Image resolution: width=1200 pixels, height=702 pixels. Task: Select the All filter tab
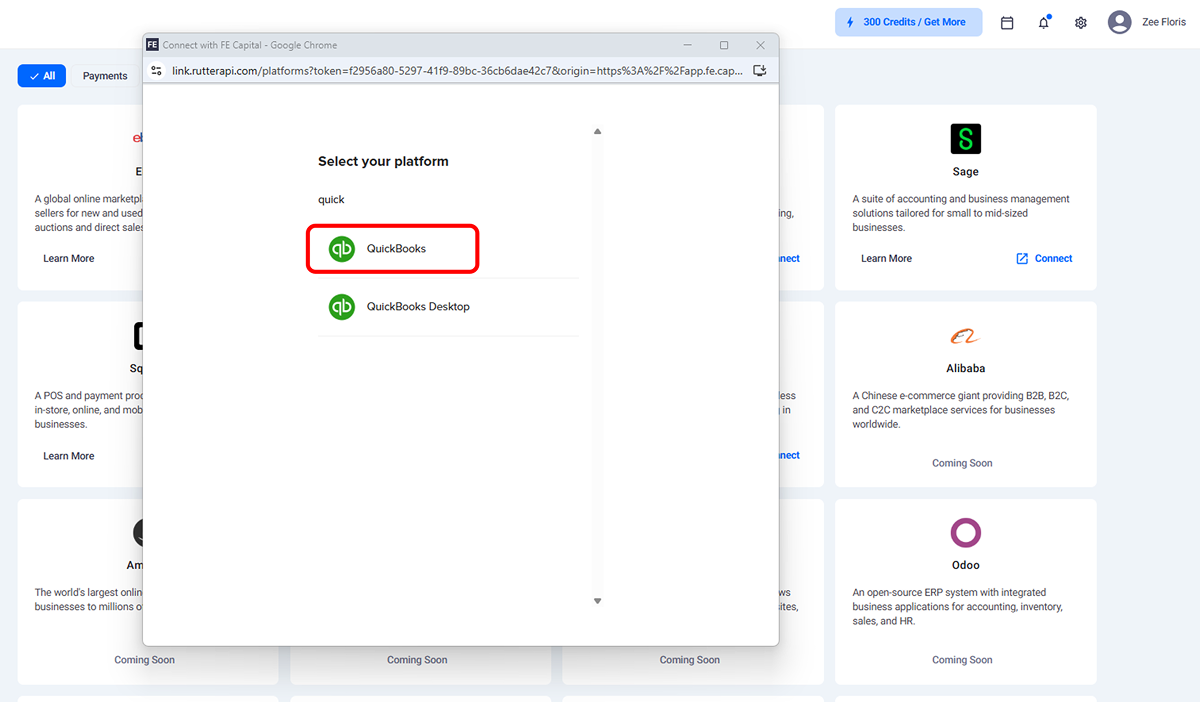pyautogui.click(x=42, y=76)
